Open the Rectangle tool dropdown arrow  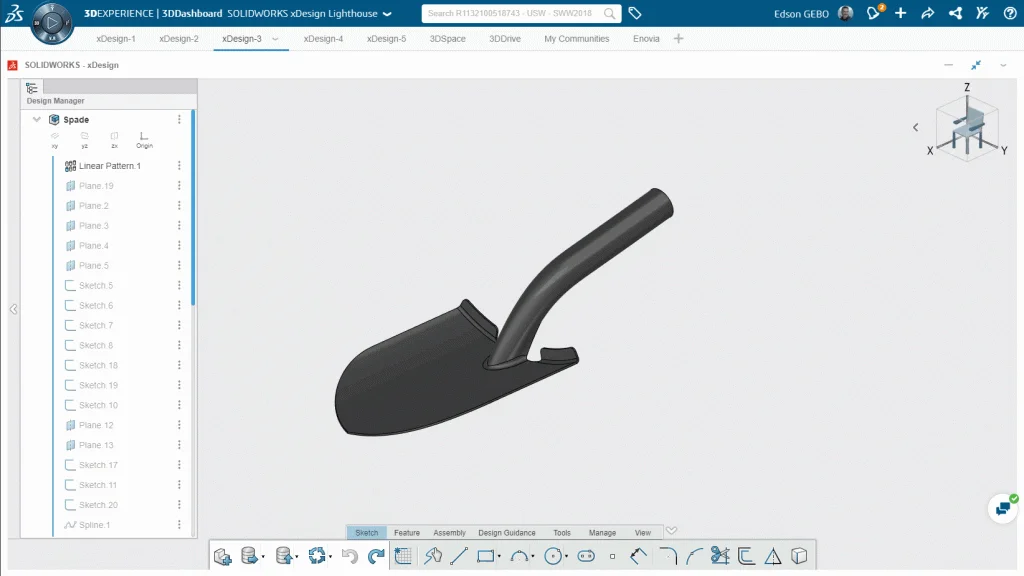[499, 557]
